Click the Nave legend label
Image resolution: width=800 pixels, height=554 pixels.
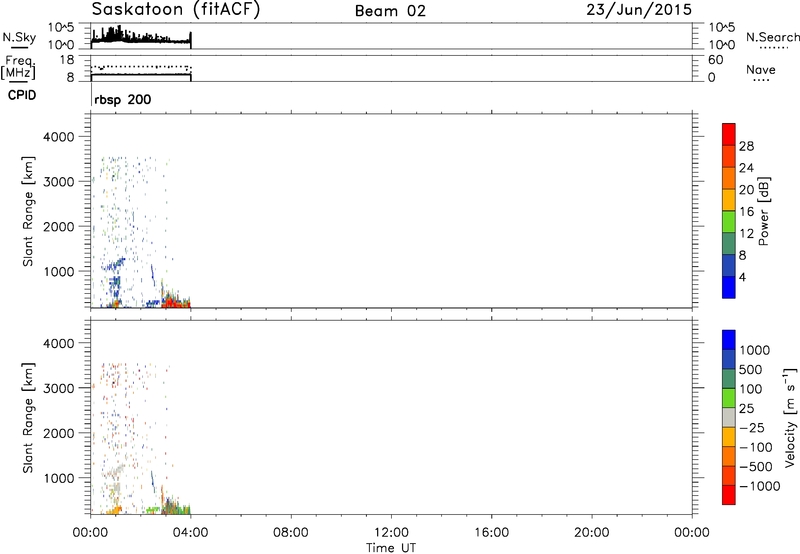(x=761, y=69)
